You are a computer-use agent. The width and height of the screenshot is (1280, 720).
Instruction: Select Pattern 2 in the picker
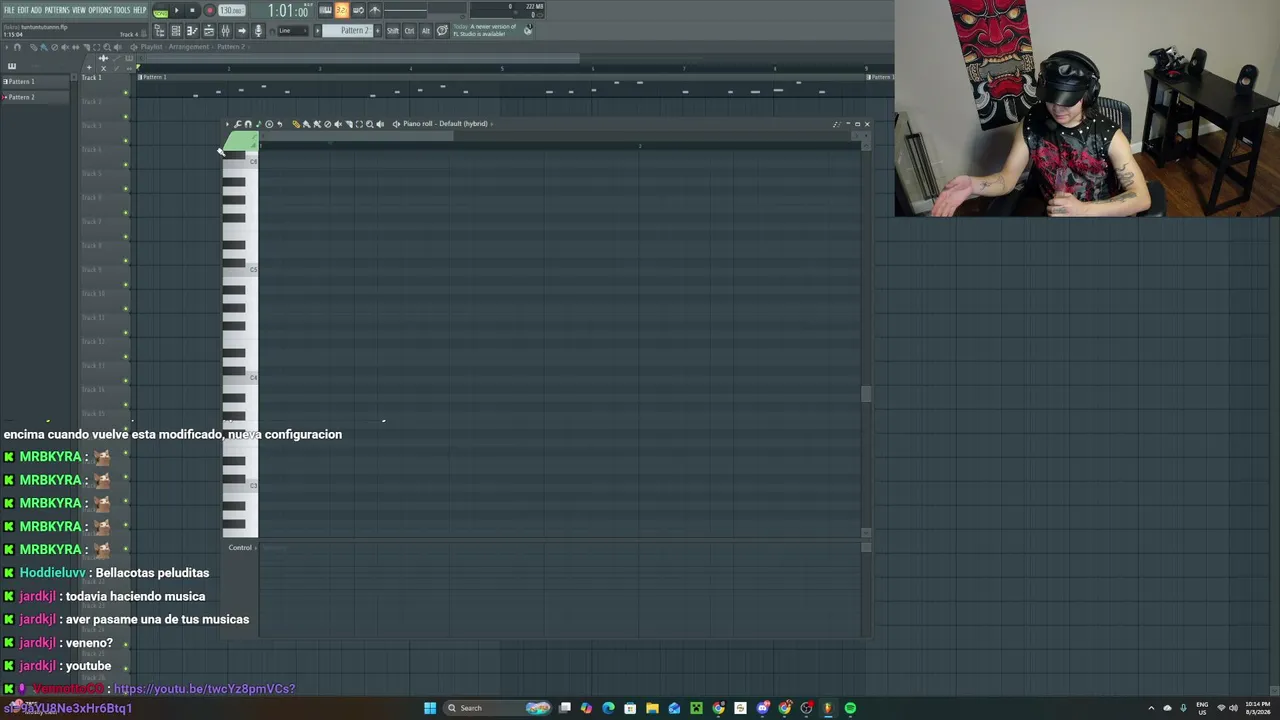[36, 97]
